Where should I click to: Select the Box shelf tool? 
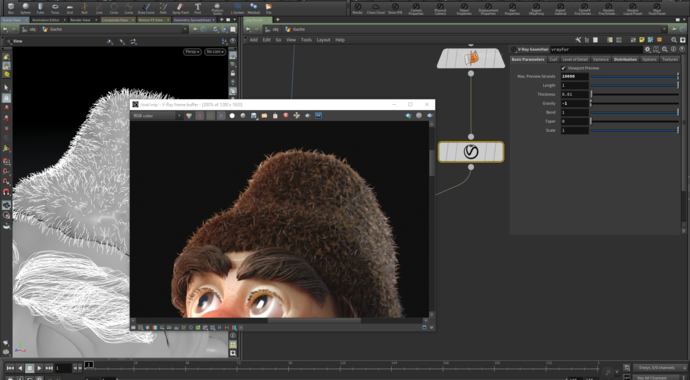click(x=11, y=7)
